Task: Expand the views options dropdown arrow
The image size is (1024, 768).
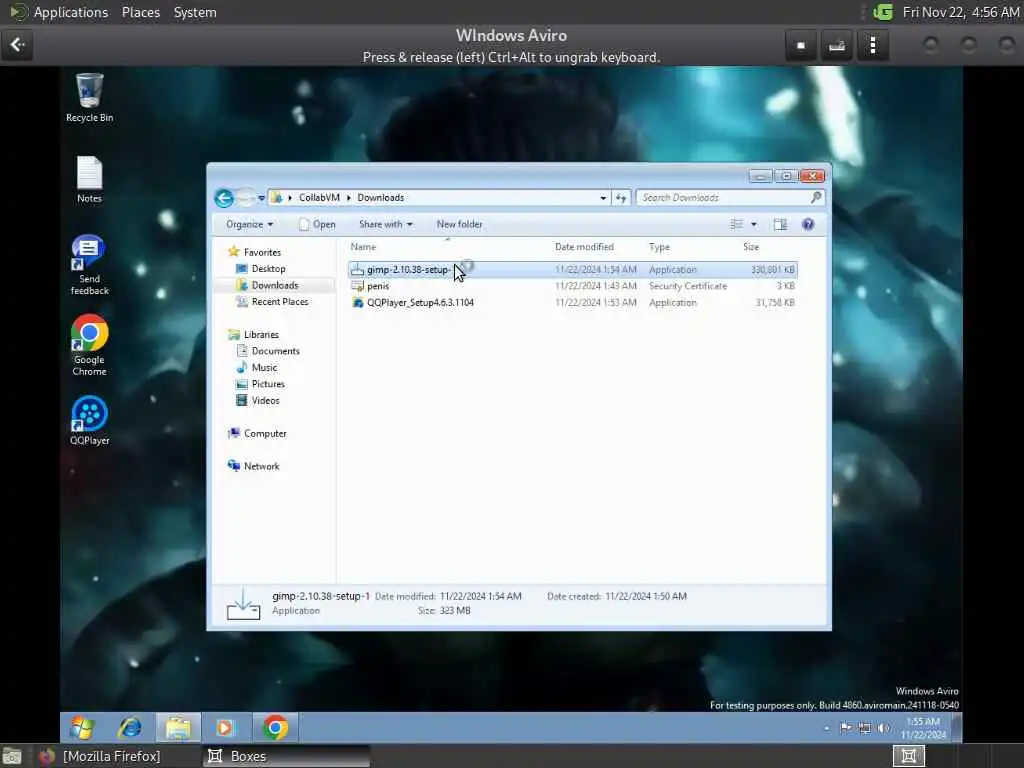Action: tap(754, 224)
